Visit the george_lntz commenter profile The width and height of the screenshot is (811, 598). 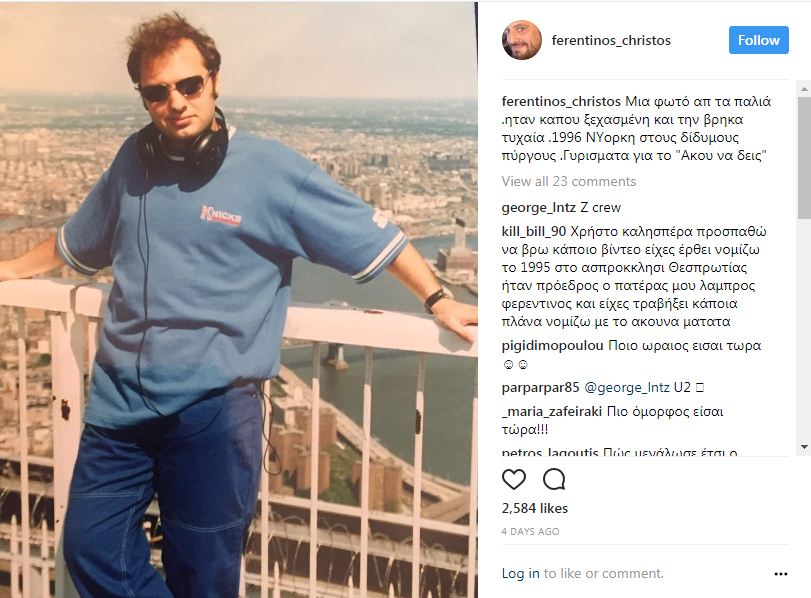coord(538,207)
